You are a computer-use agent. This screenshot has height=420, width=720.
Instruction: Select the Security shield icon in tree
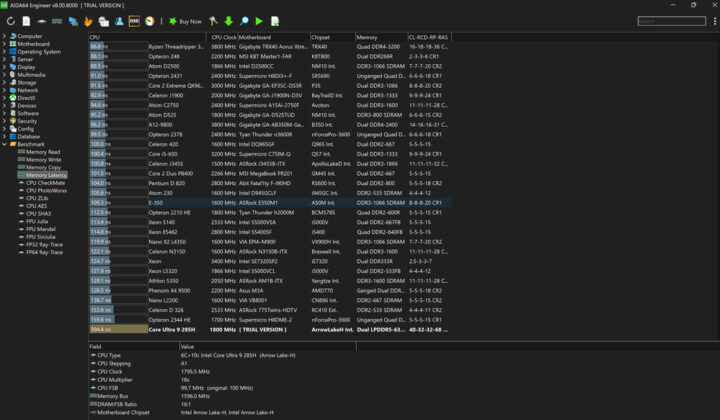(13, 121)
